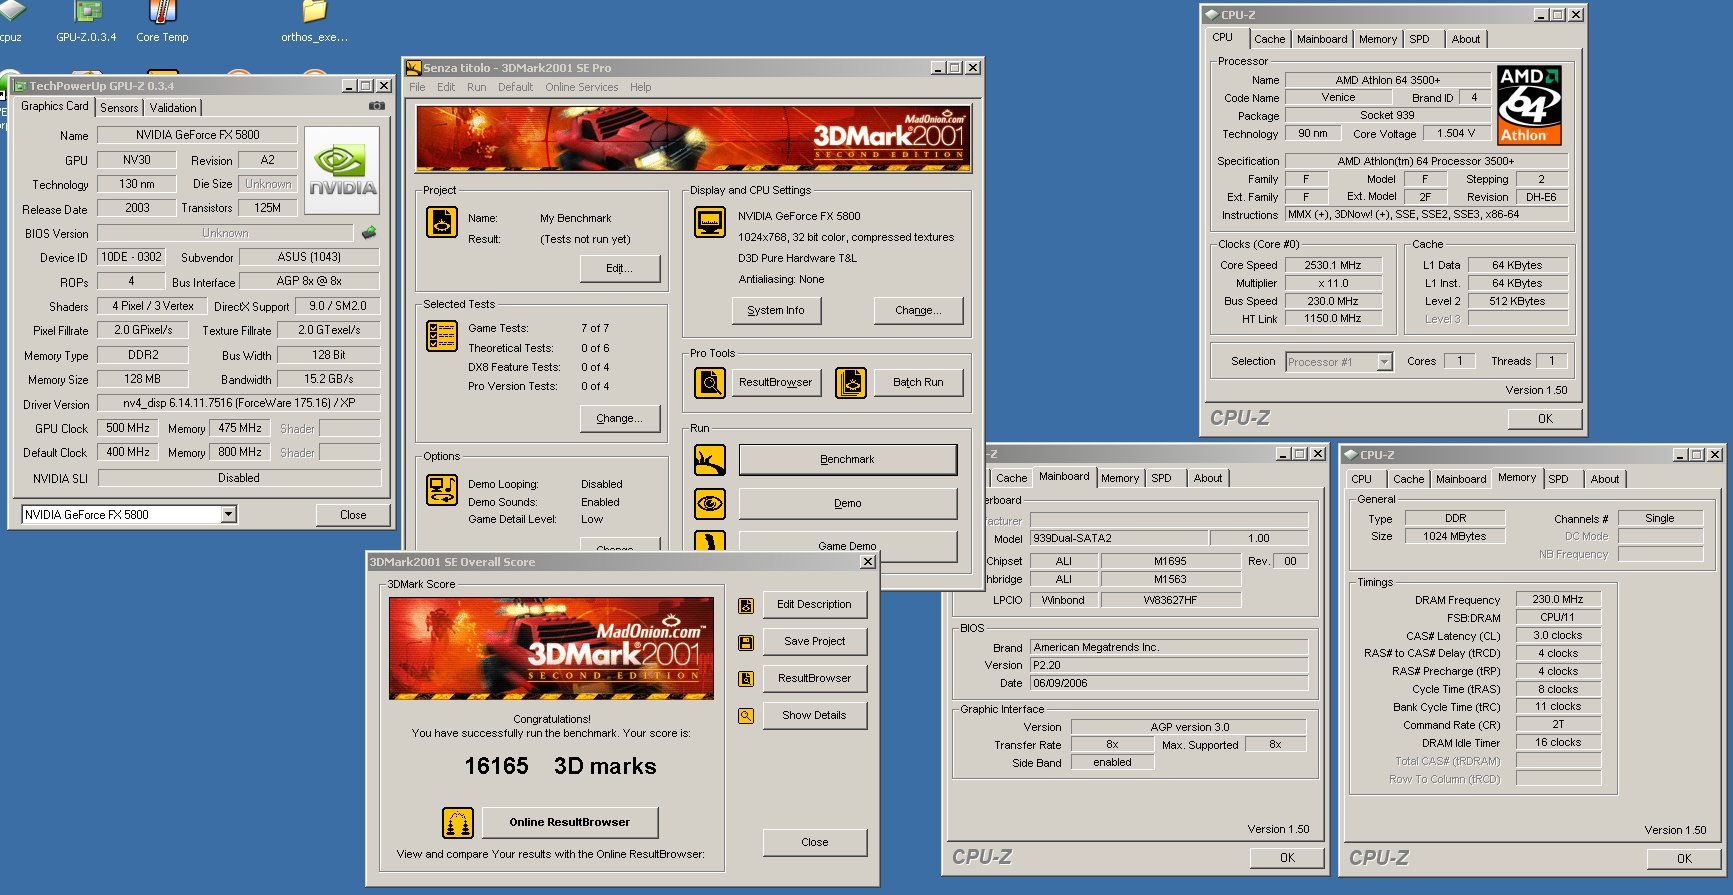Switch to CPU tab in CPU-Z Memory window

[1362, 479]
